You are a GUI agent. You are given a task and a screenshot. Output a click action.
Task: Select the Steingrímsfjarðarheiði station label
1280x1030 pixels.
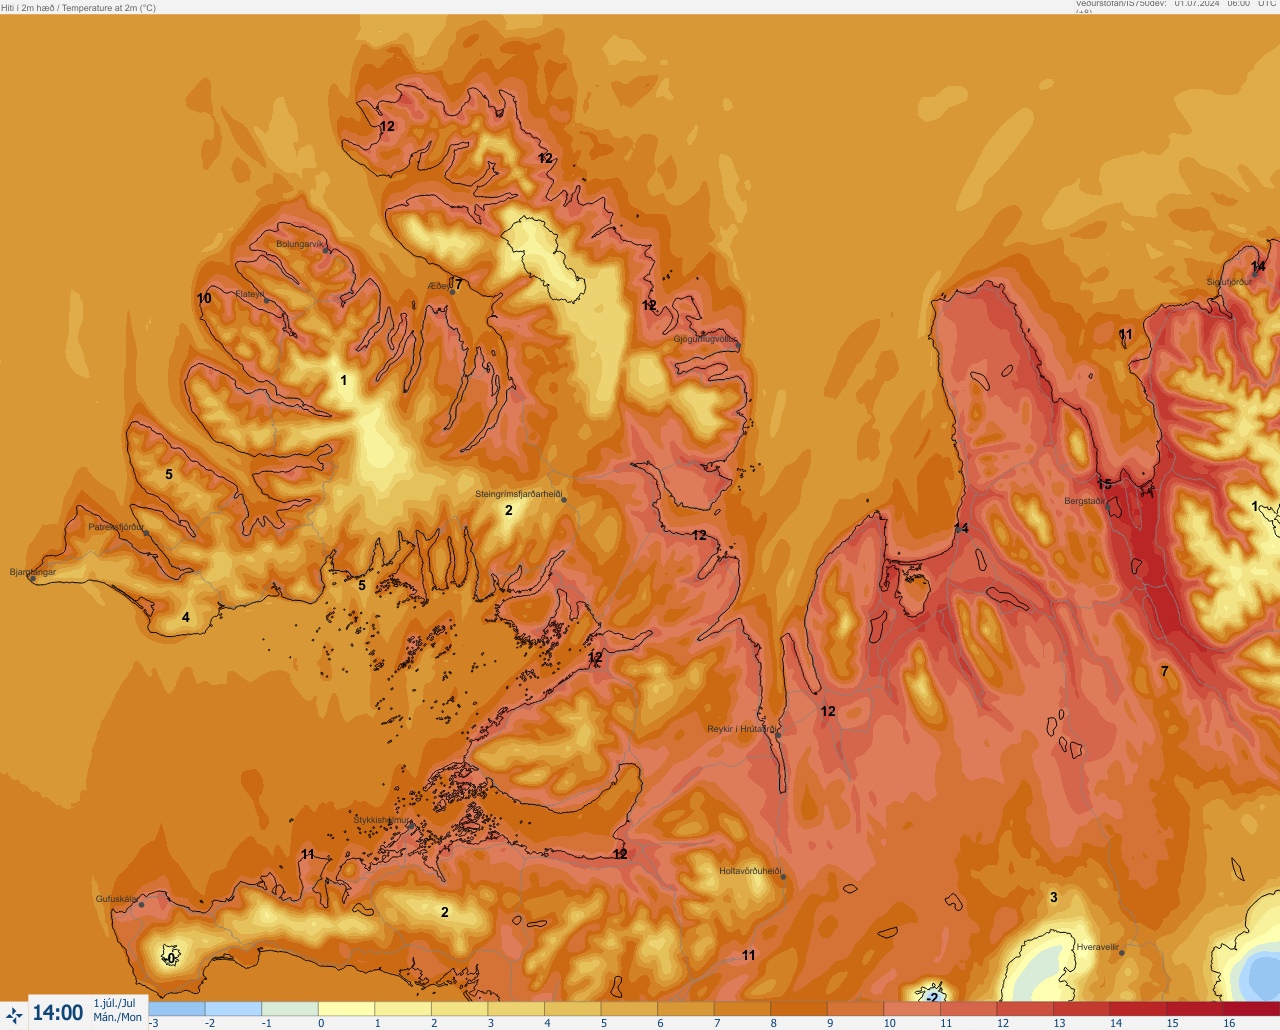pyautogui.click(x=518, y=494)
